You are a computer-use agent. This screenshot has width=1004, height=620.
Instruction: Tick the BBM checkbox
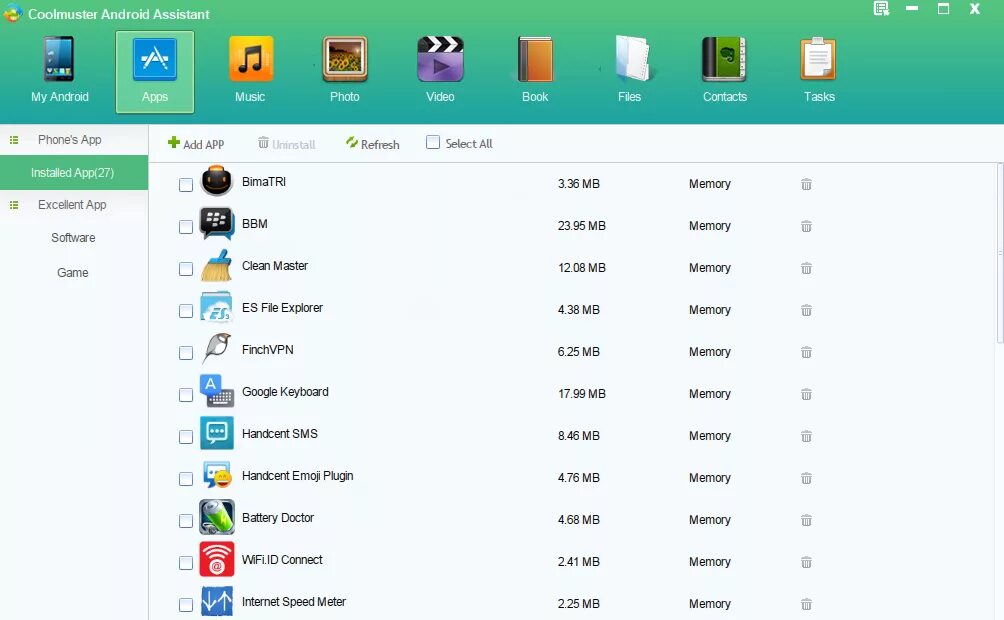[x=186, y=227]
